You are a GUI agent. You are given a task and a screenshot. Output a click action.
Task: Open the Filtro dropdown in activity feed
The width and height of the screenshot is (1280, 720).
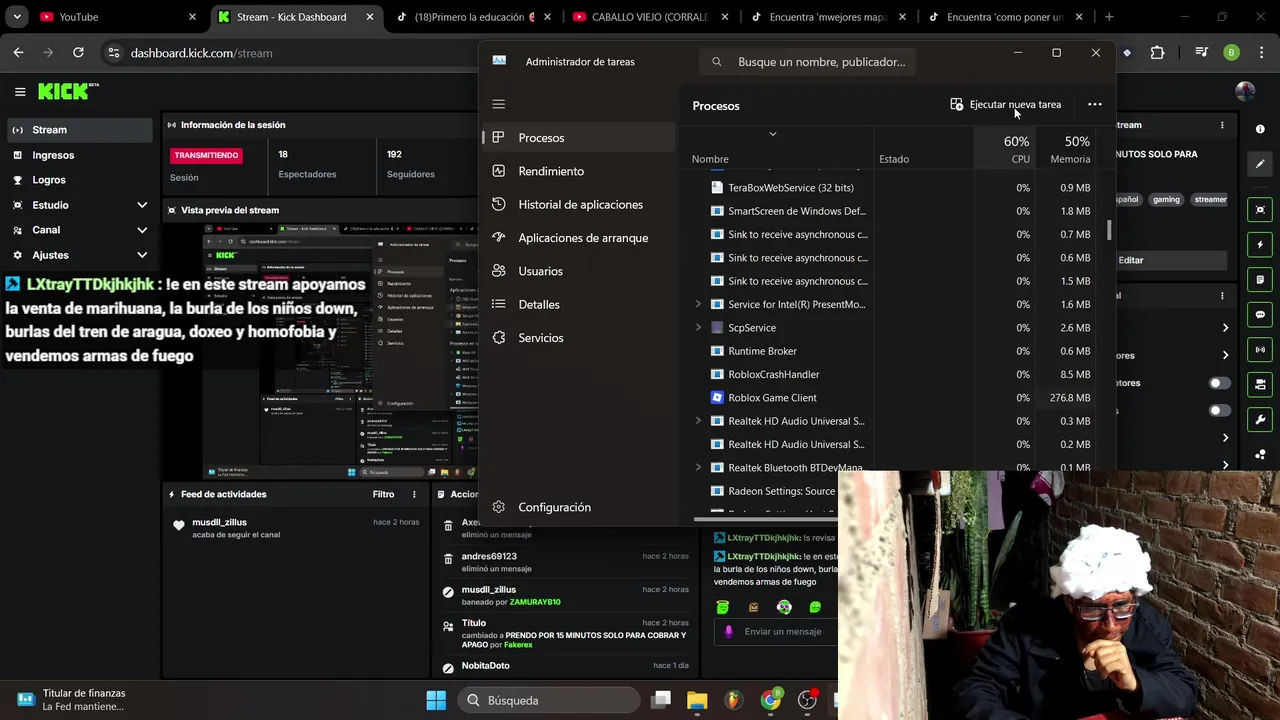[384, 494]
